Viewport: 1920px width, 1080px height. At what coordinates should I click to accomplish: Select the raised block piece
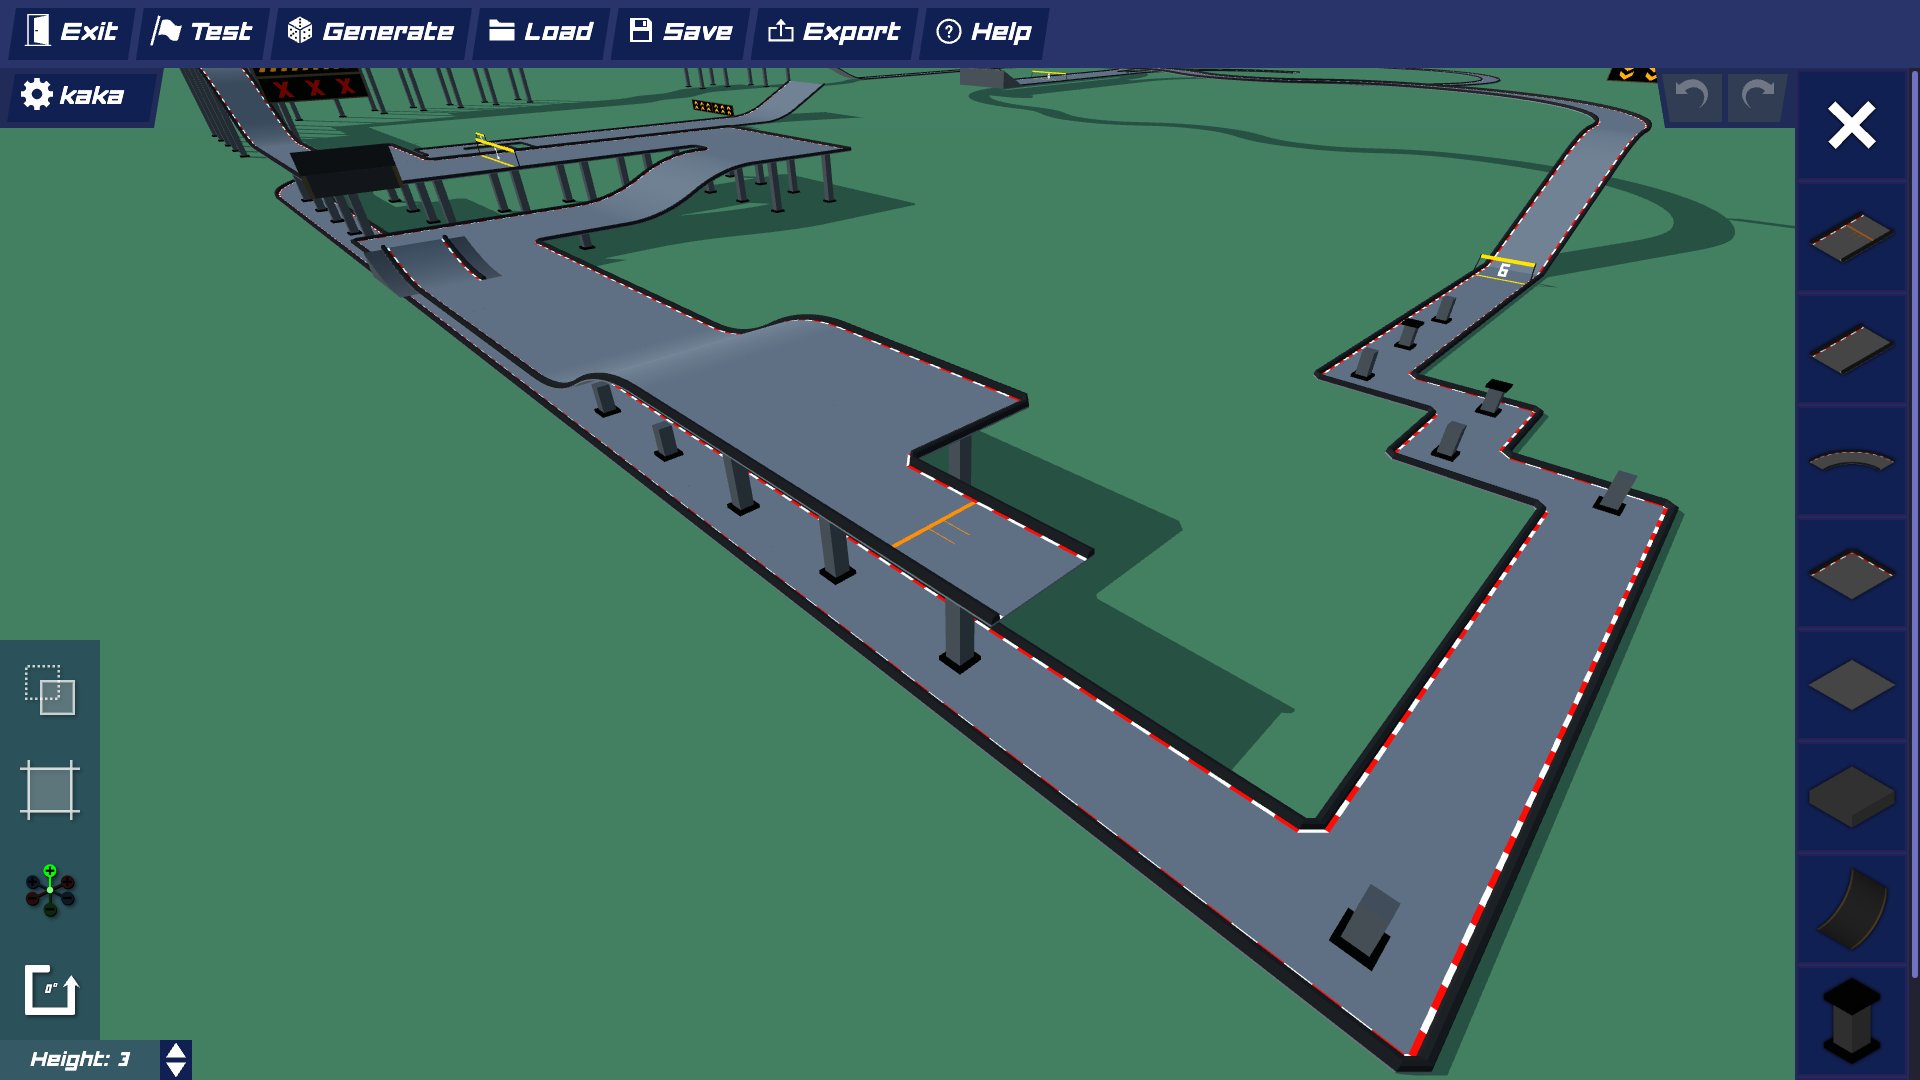(x=1850, y=792)
